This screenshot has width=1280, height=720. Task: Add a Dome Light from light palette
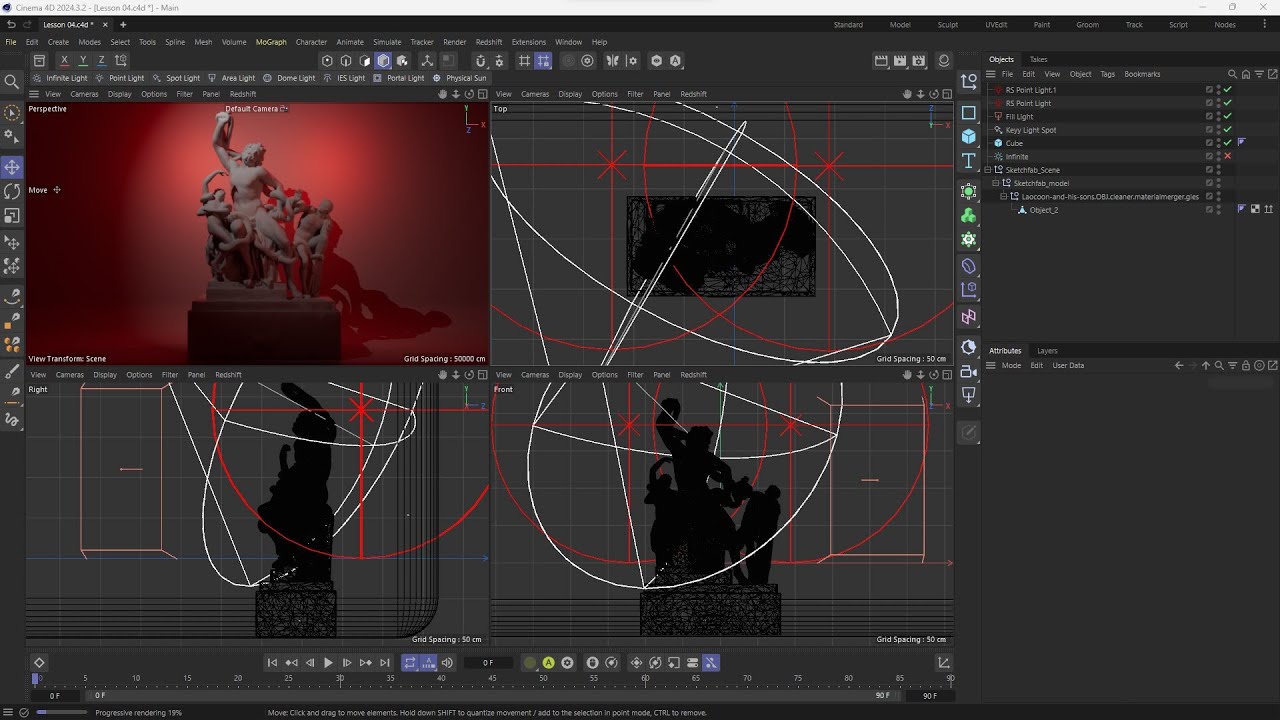(x=289, y=78)
